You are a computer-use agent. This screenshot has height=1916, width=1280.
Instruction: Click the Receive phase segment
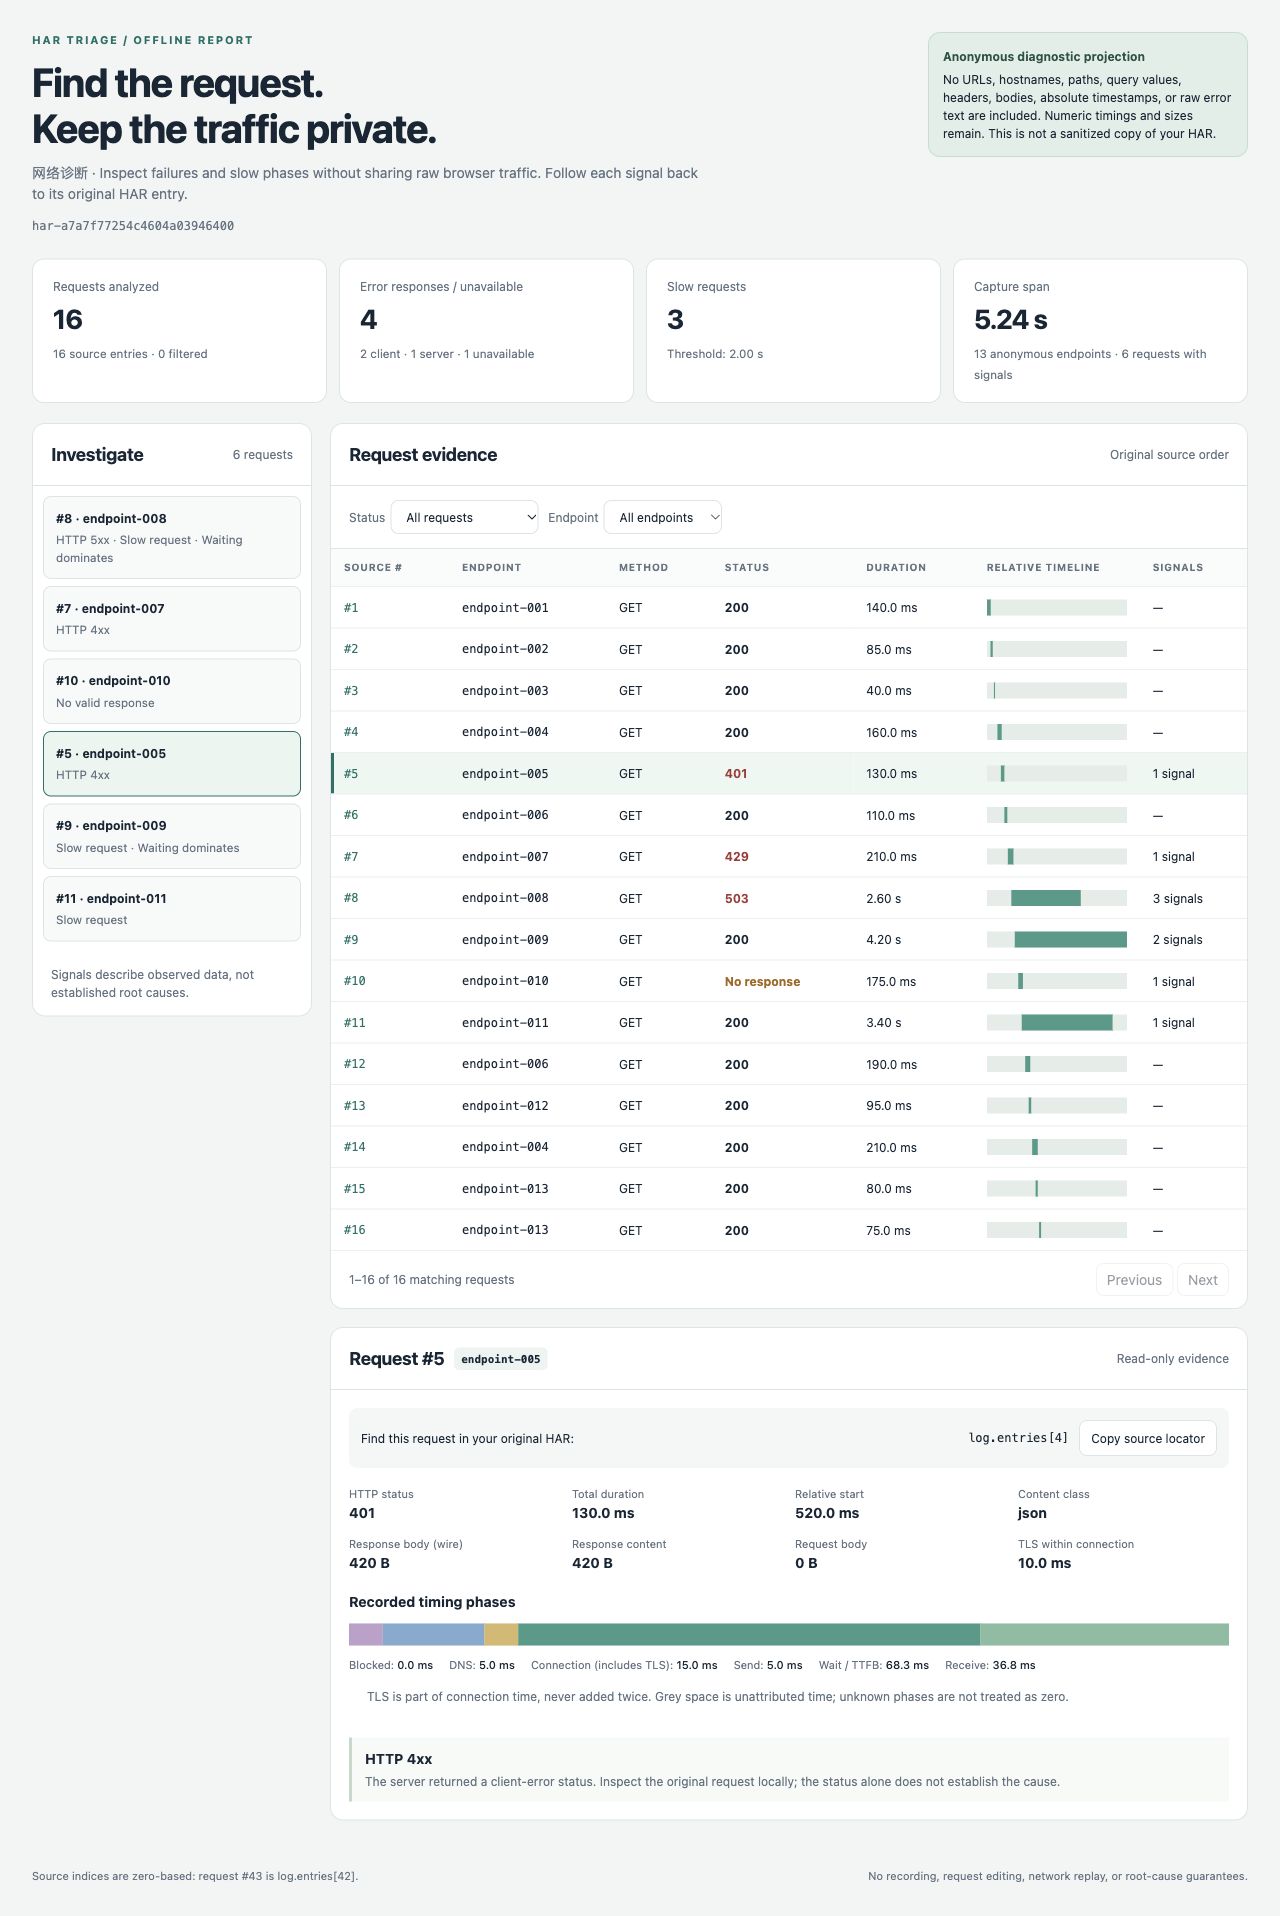[x=1104, y=1634]
